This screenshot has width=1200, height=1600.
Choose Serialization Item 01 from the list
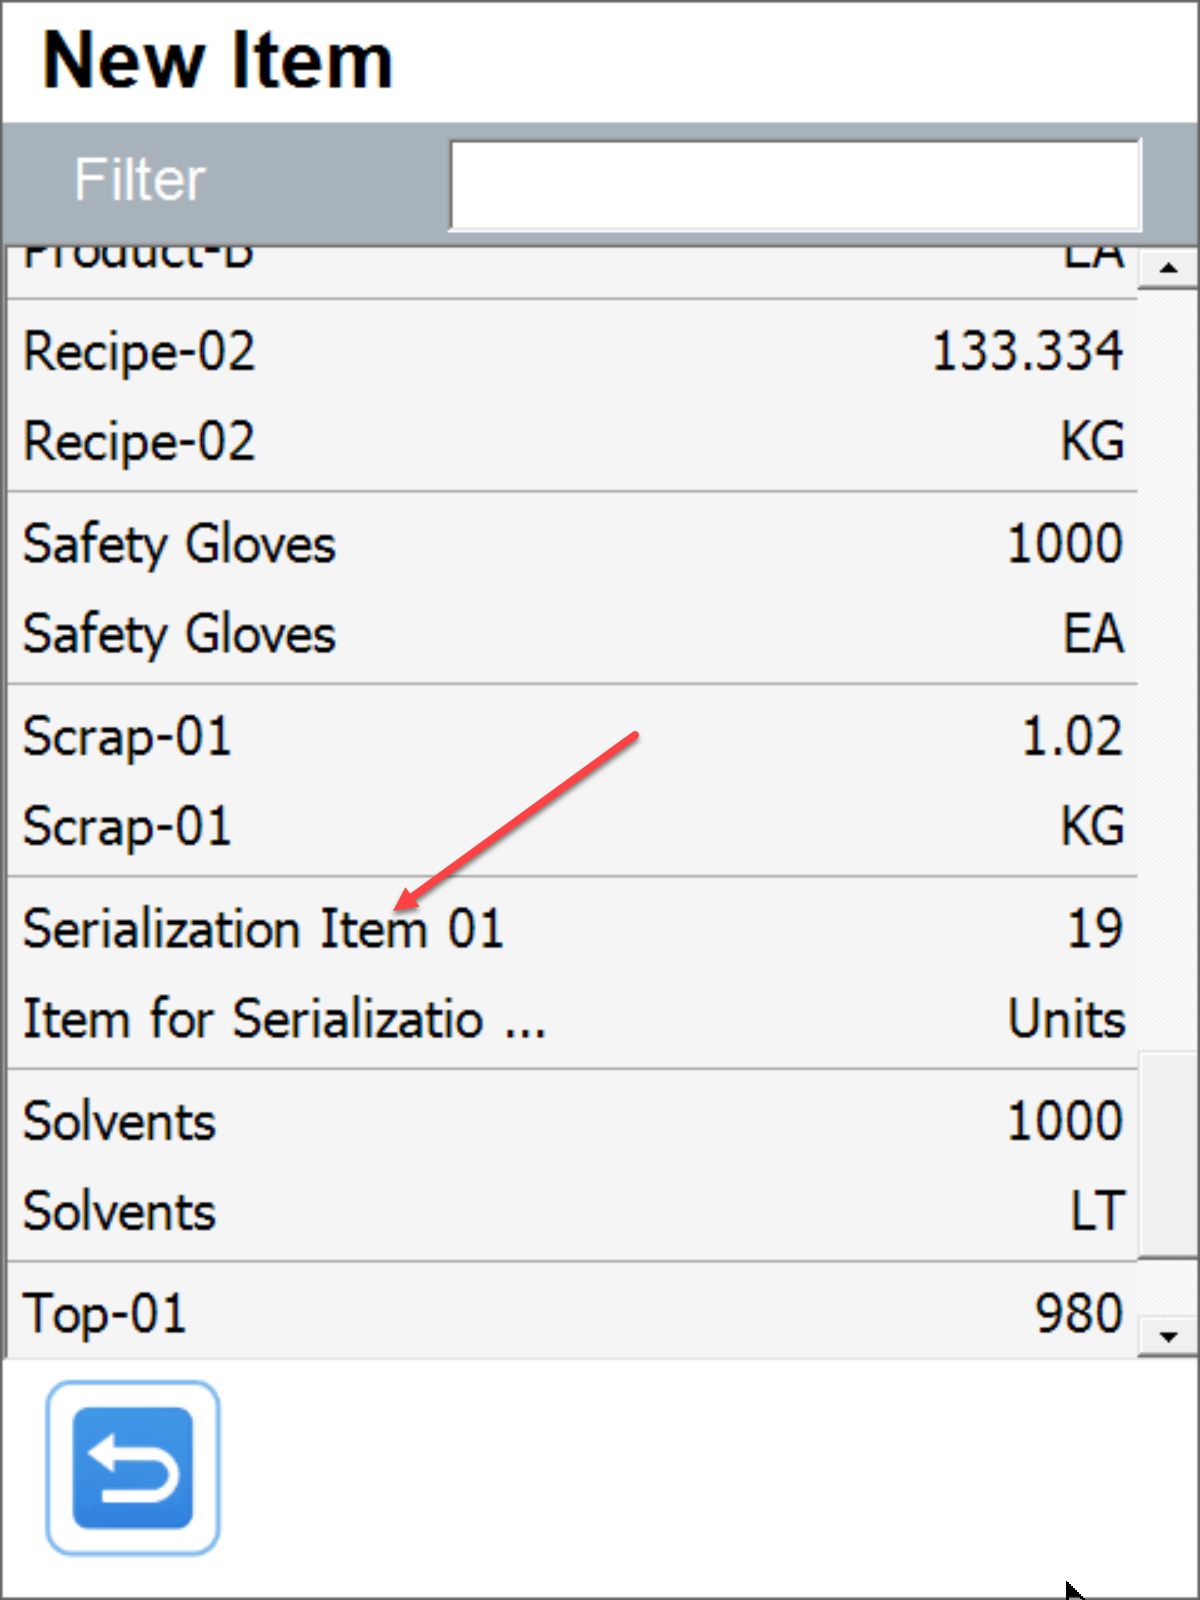tap(263, 929)
